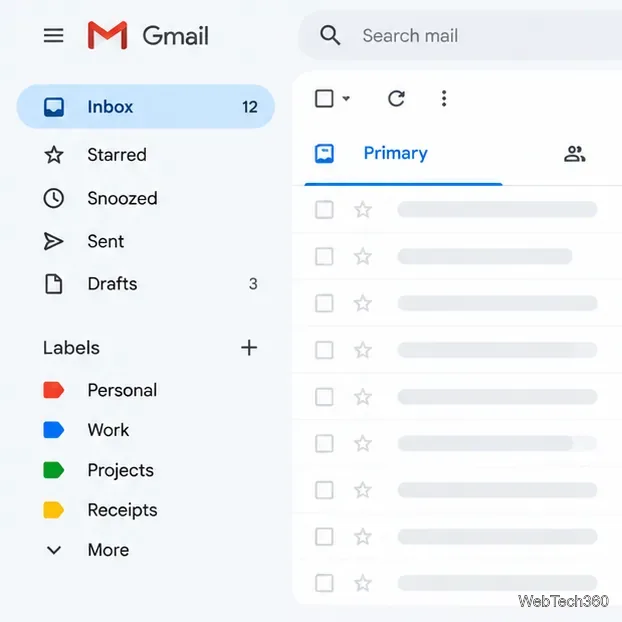
Task: Click the Drafts document icon
Action: click(x=54, y=284)
